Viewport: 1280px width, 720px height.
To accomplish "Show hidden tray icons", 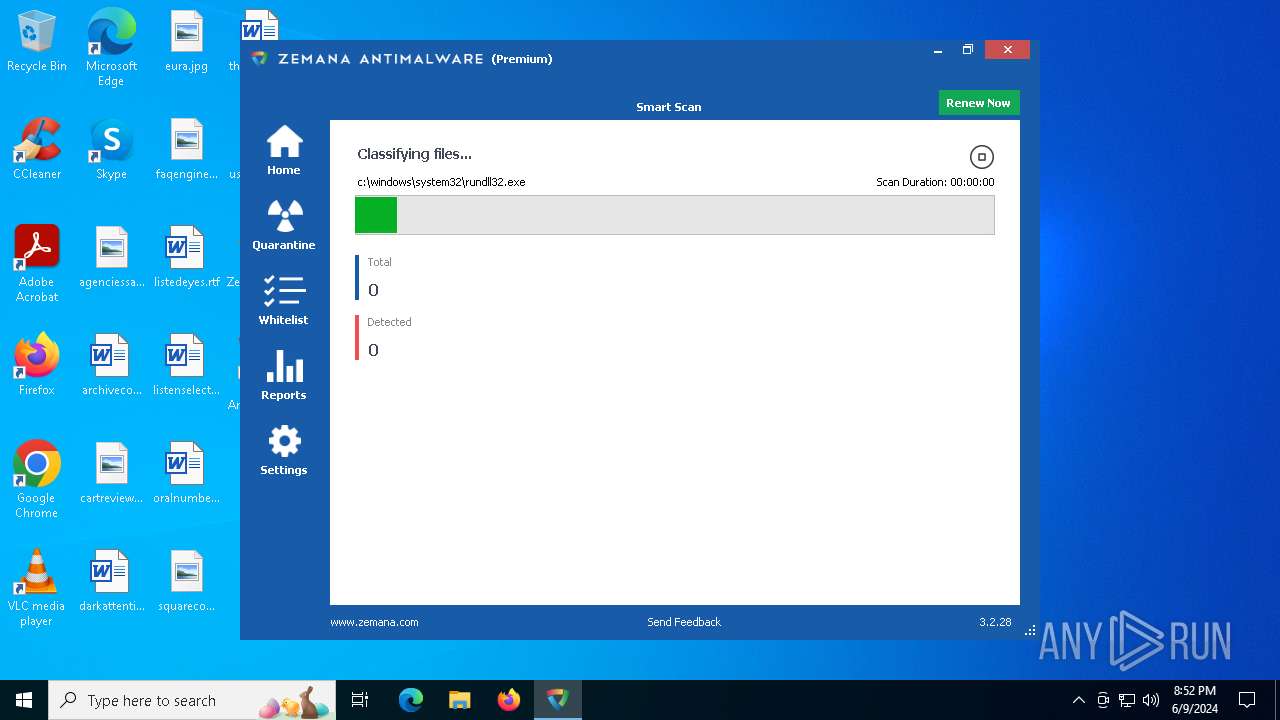I will 1078,700.
